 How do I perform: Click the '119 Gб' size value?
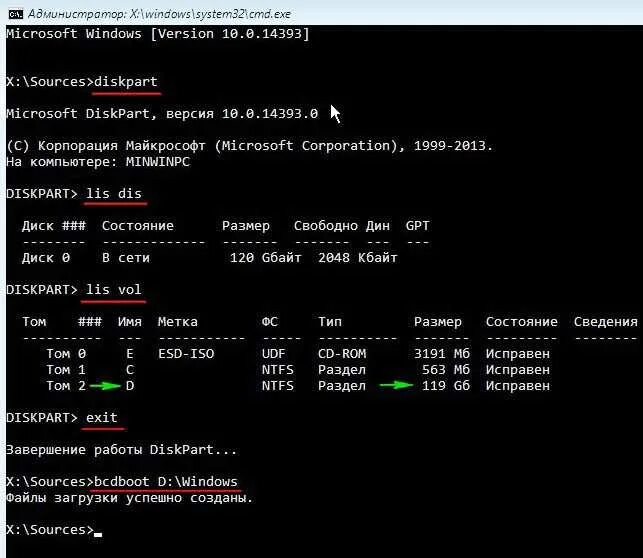(446, 386)
